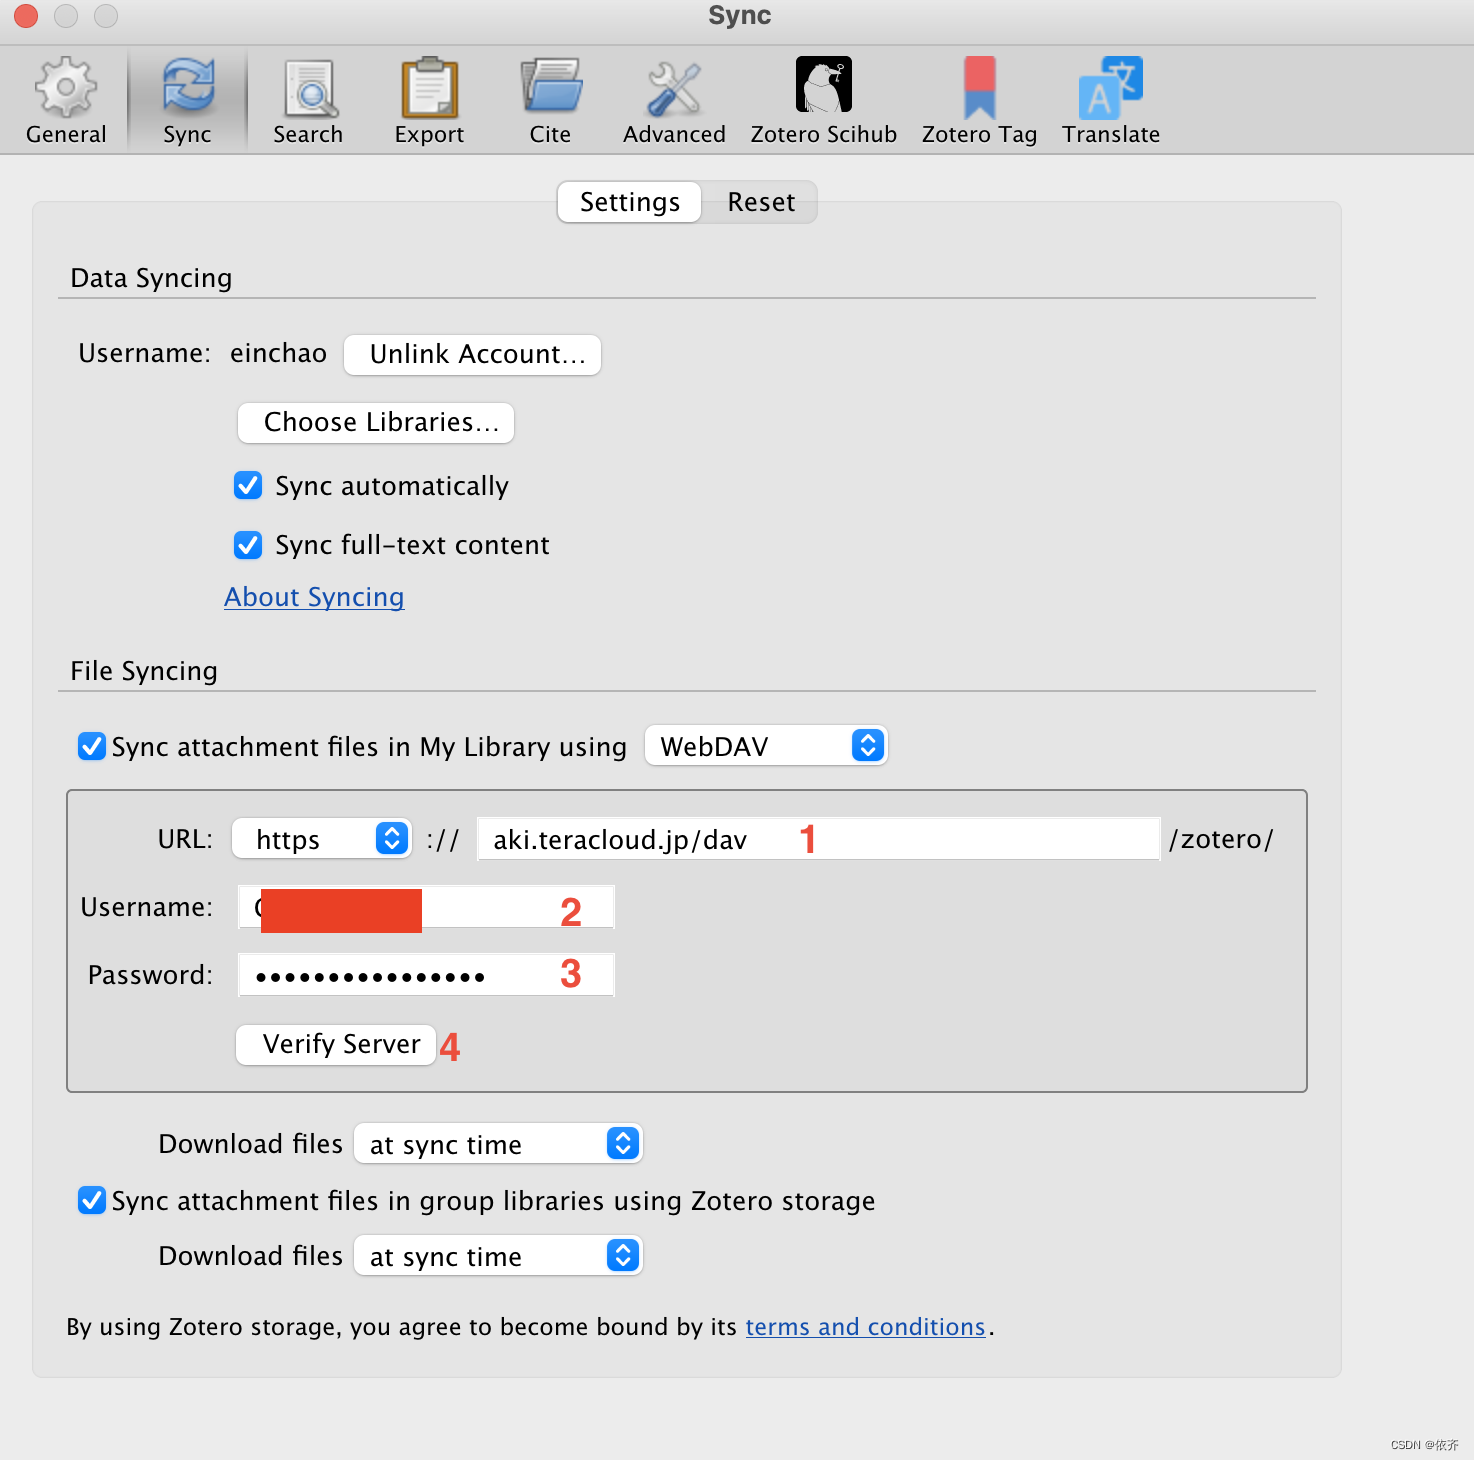The width and height of the screenshot is (1474, 1460).
Task: Click the WebDAV Password input field
Action: 426,975
